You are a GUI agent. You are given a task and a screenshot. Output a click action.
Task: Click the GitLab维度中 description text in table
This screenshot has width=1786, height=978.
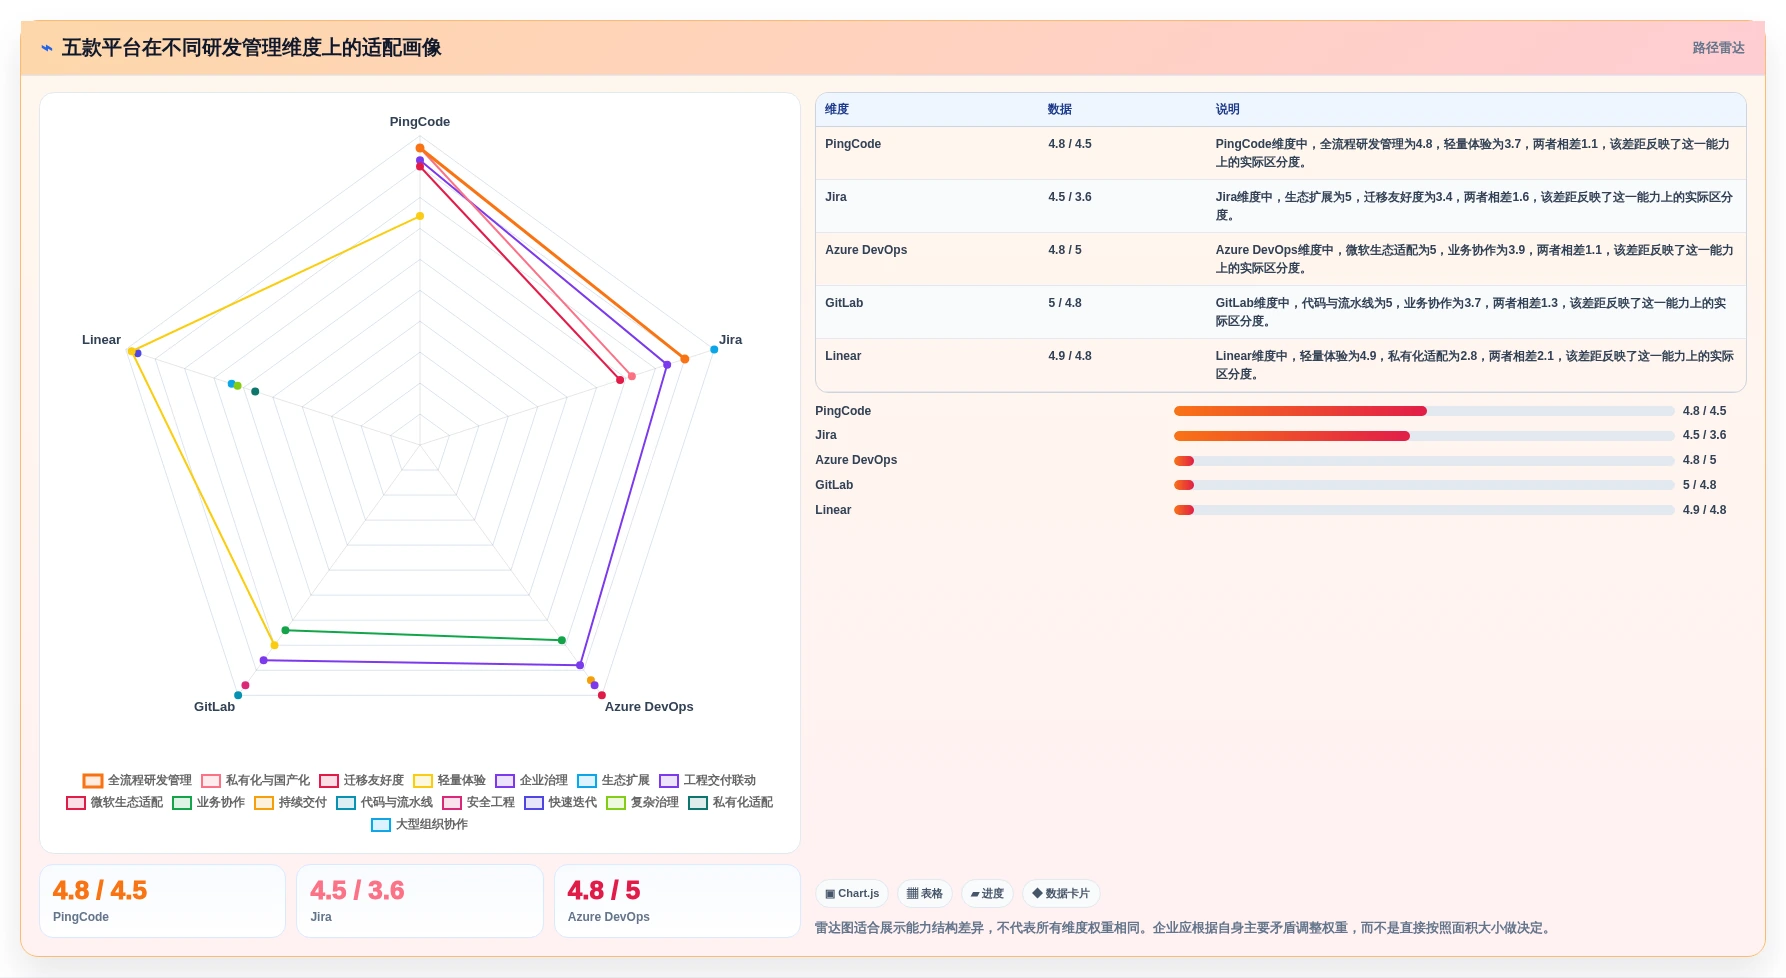pyautogui.click(x=1471, y=312)
